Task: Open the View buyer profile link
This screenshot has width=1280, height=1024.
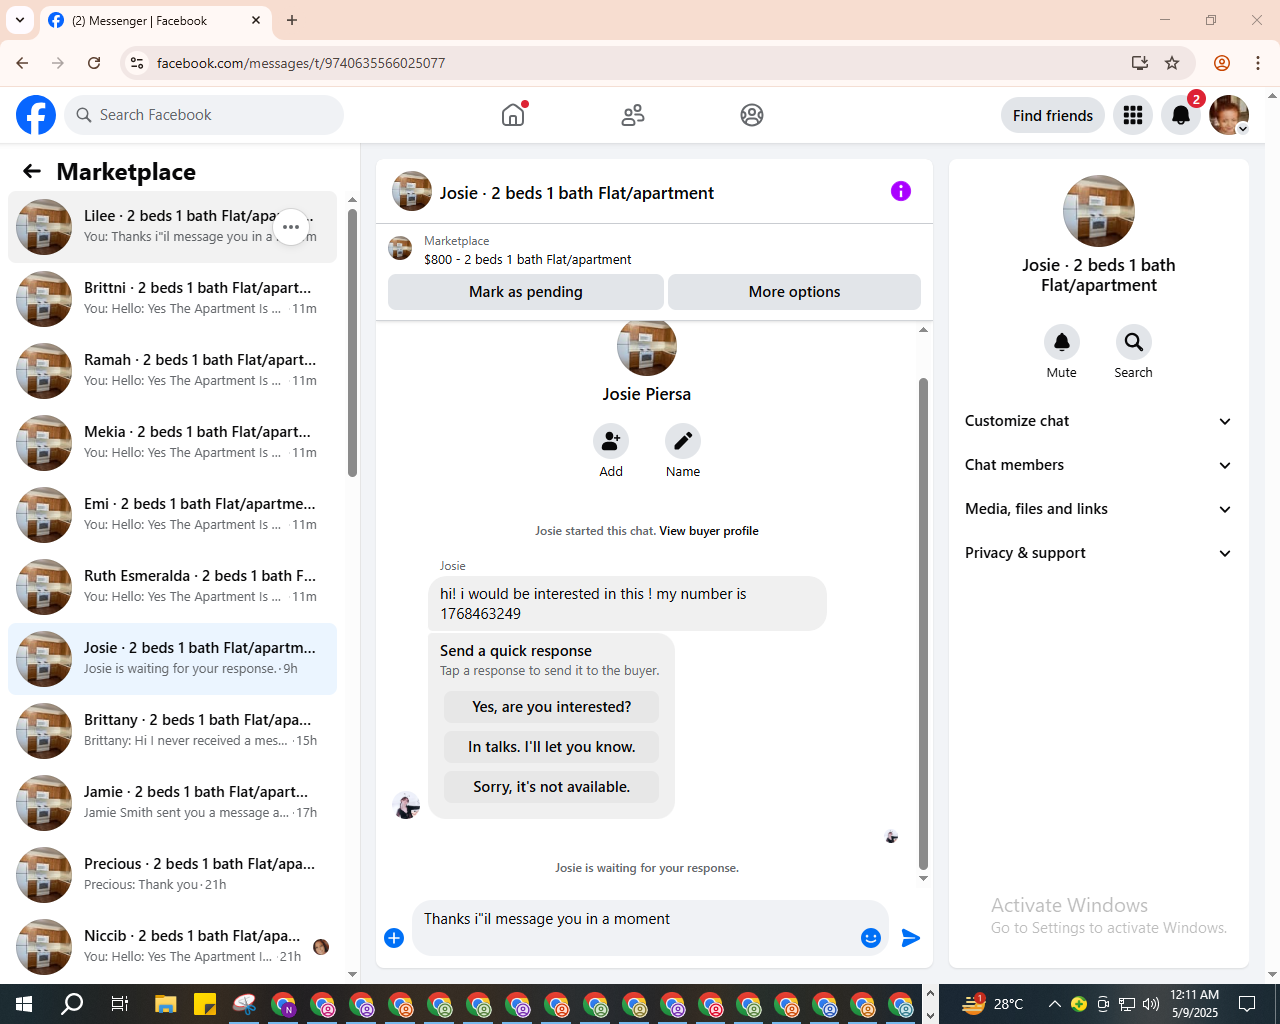Action: pyautogui.click(x=708, y=531)
